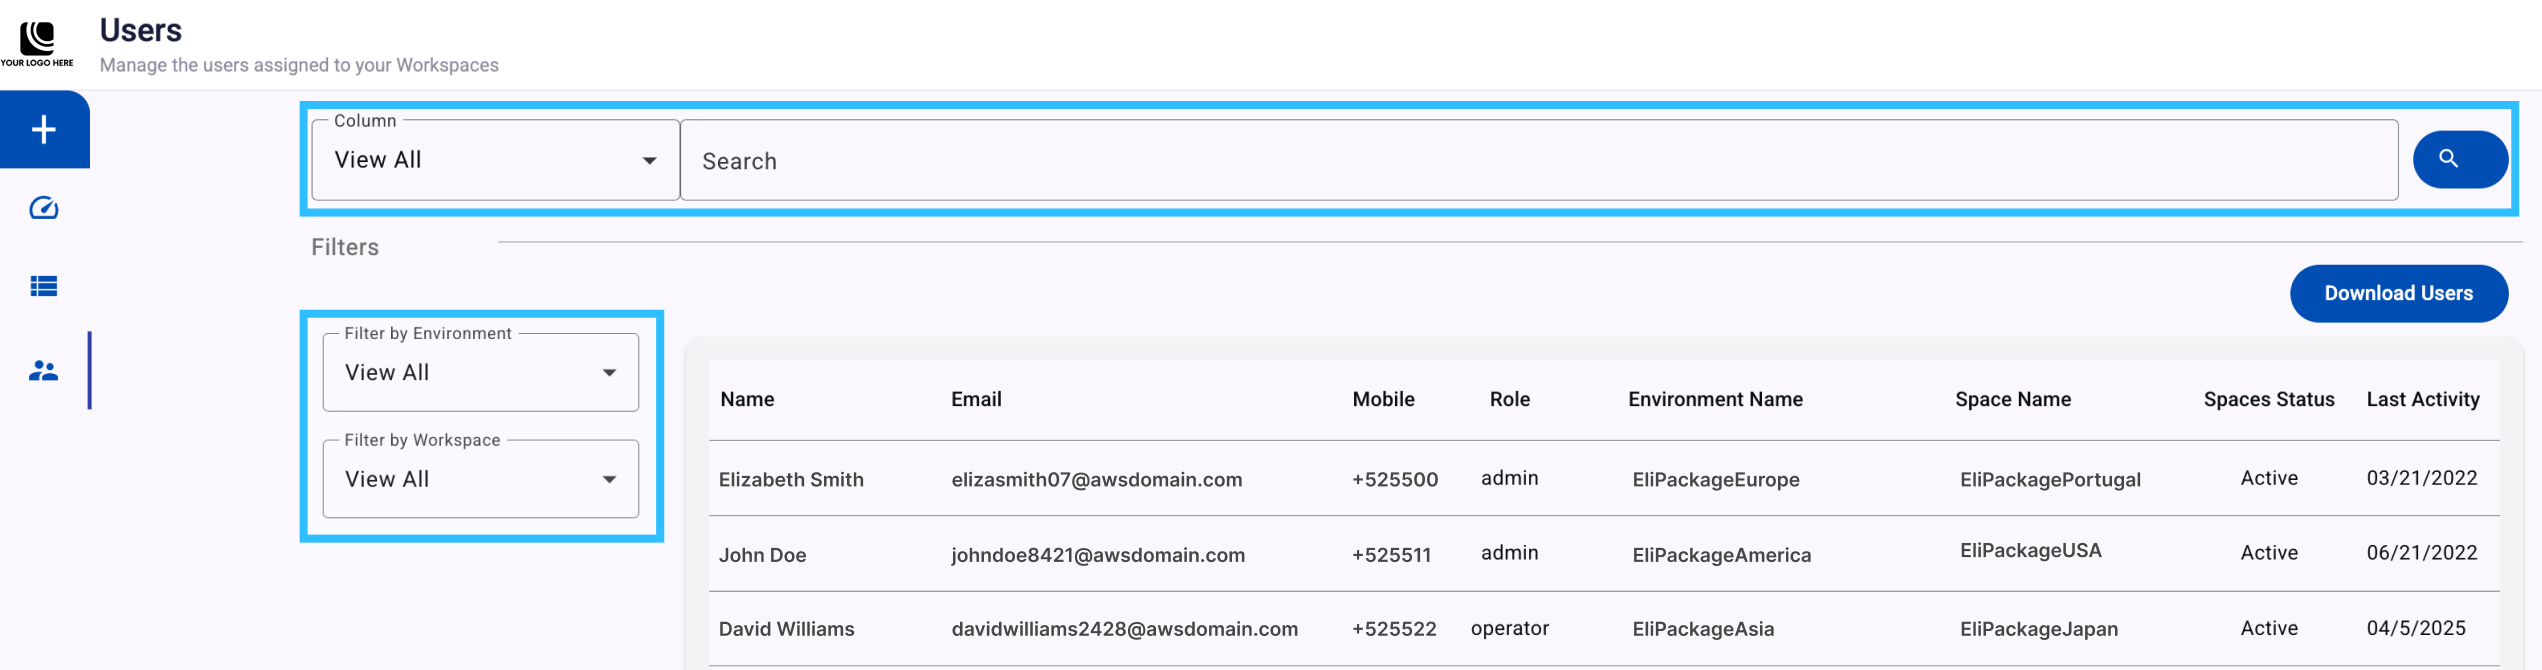Open the list view sidebar icon
2542x670 pixels.
pos(44,287)
